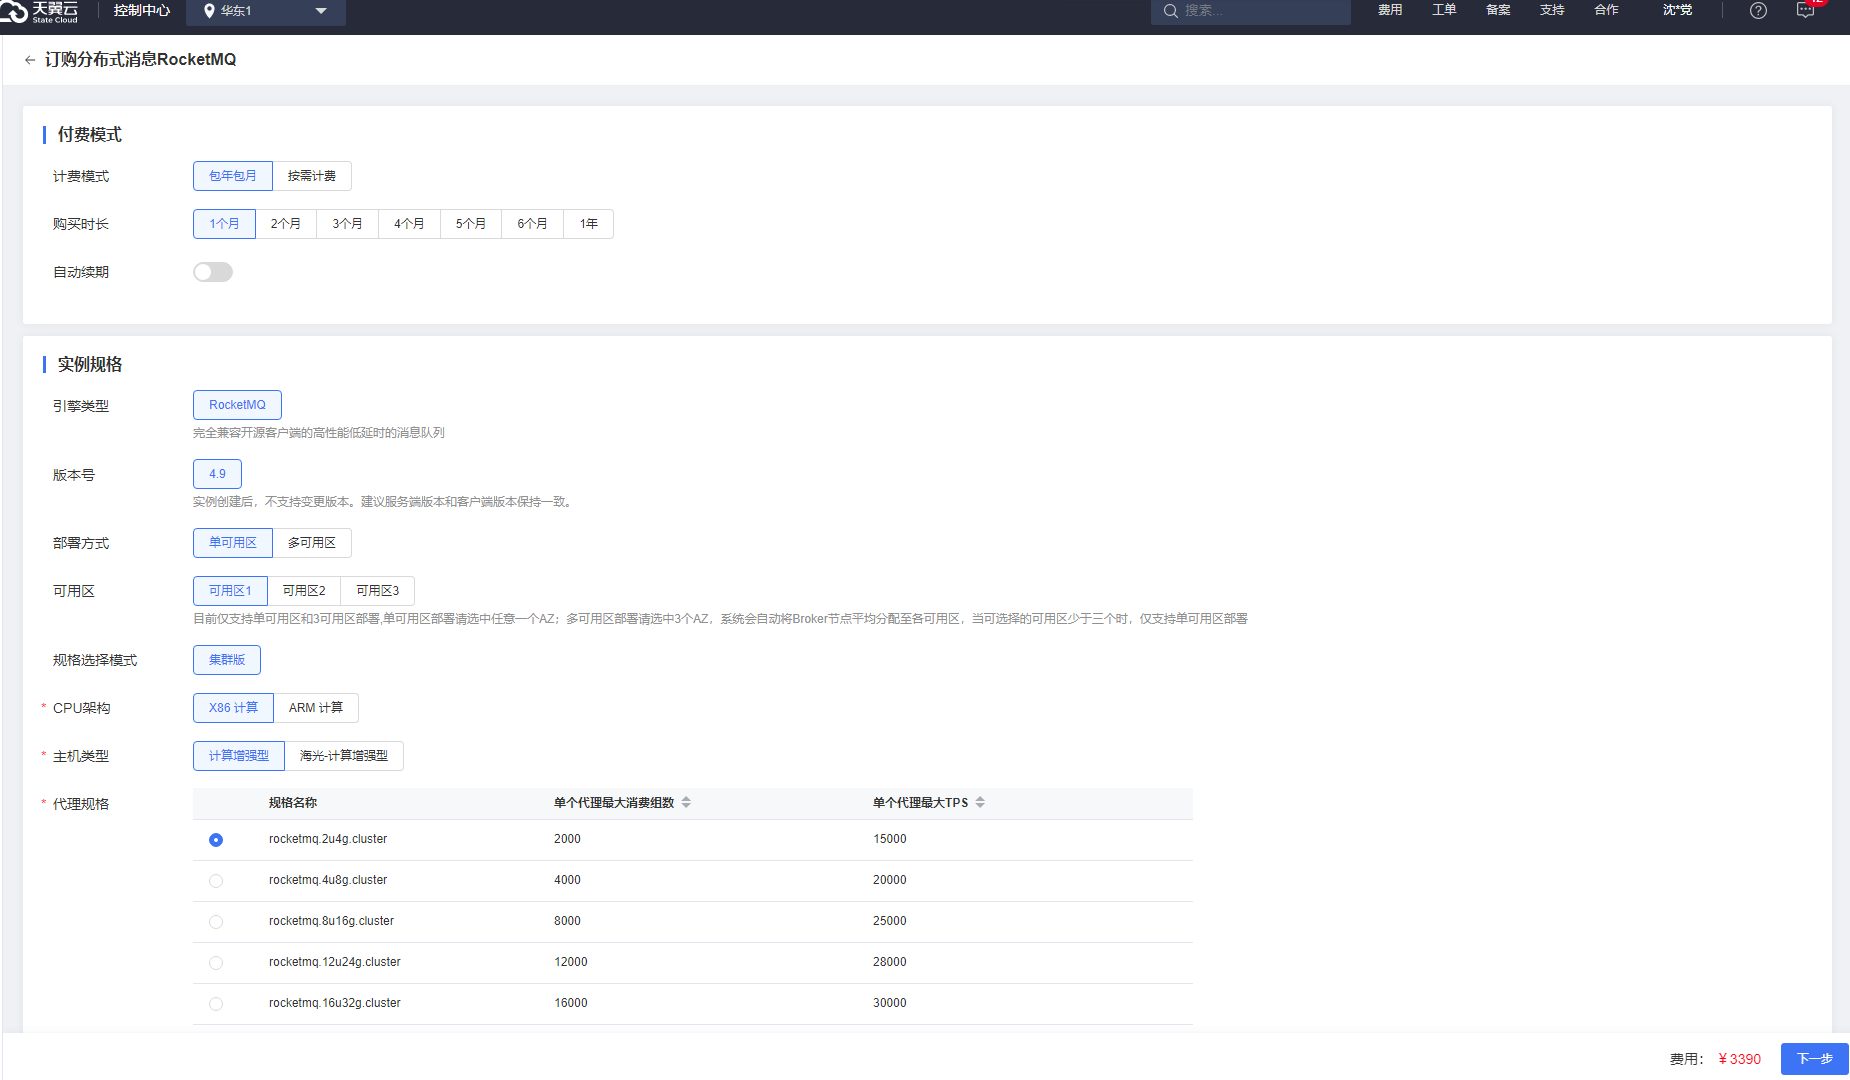The width and height of the screenshot is (1850, 1080).
Task: Choose ARM 计算 CPU architecture
Action: 316,708
